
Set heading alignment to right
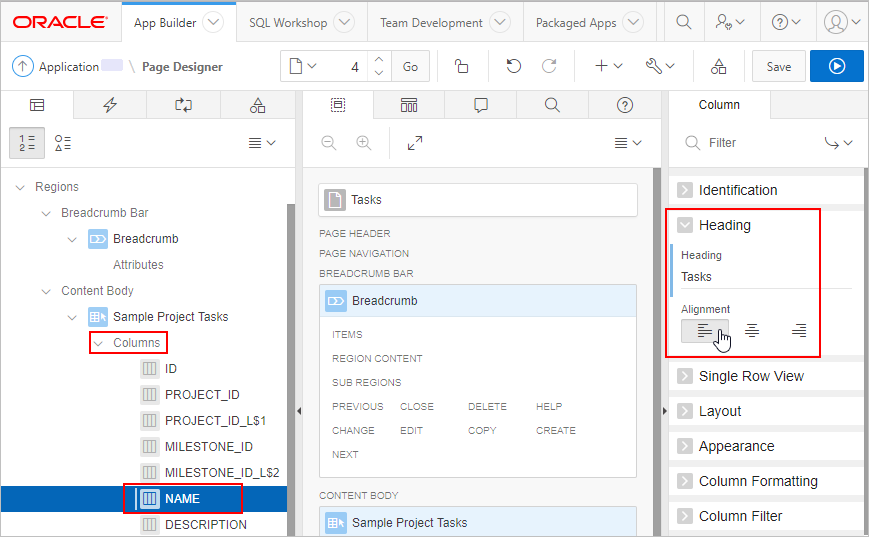tap(799, 331)
